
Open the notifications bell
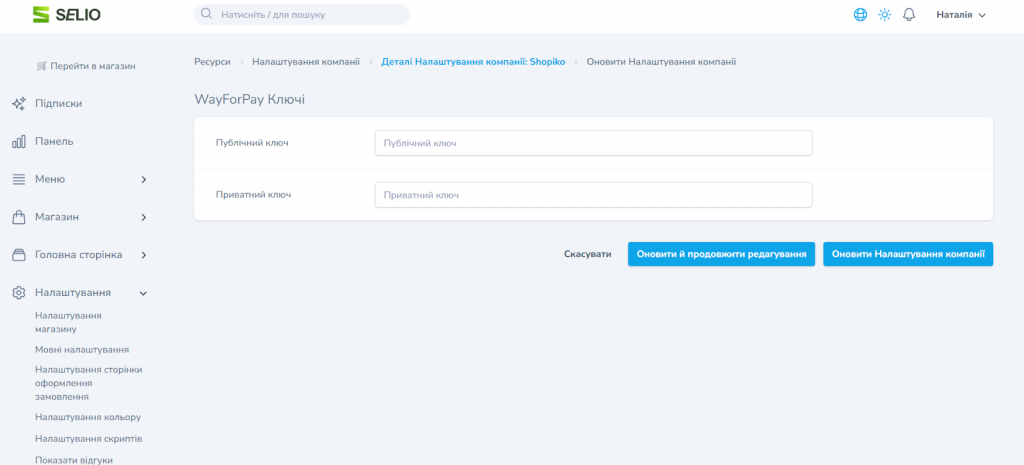click(909, 15)
